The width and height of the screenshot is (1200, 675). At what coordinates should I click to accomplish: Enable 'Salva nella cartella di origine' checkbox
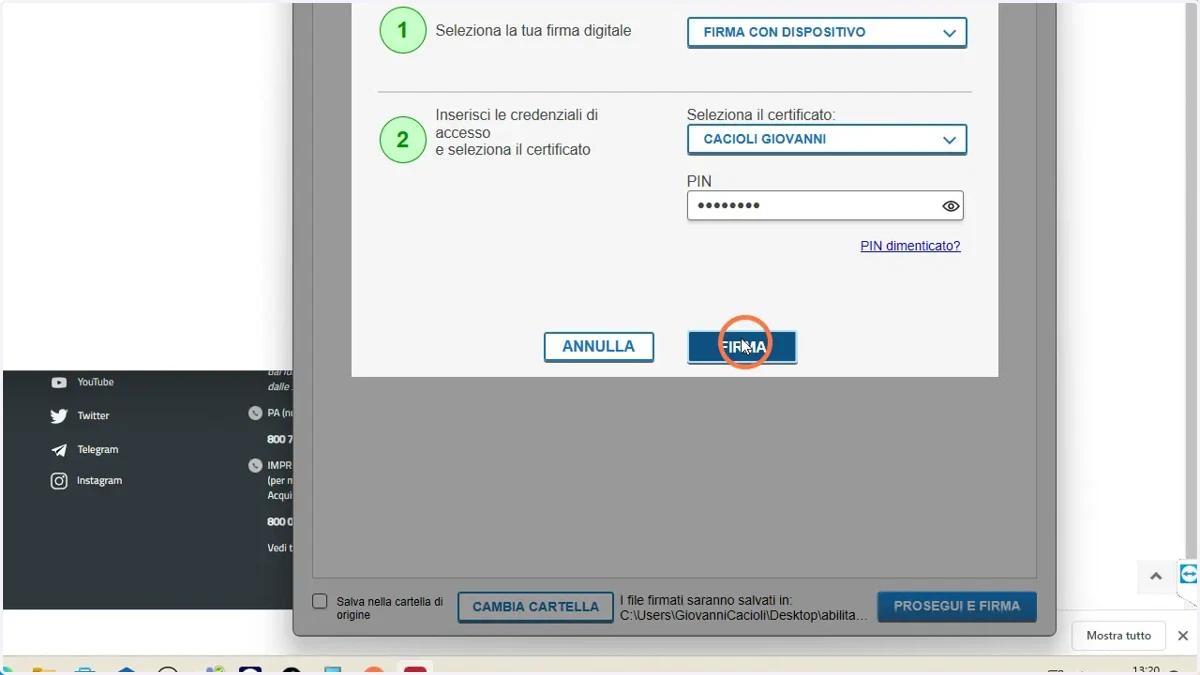(x=320, y=601)
